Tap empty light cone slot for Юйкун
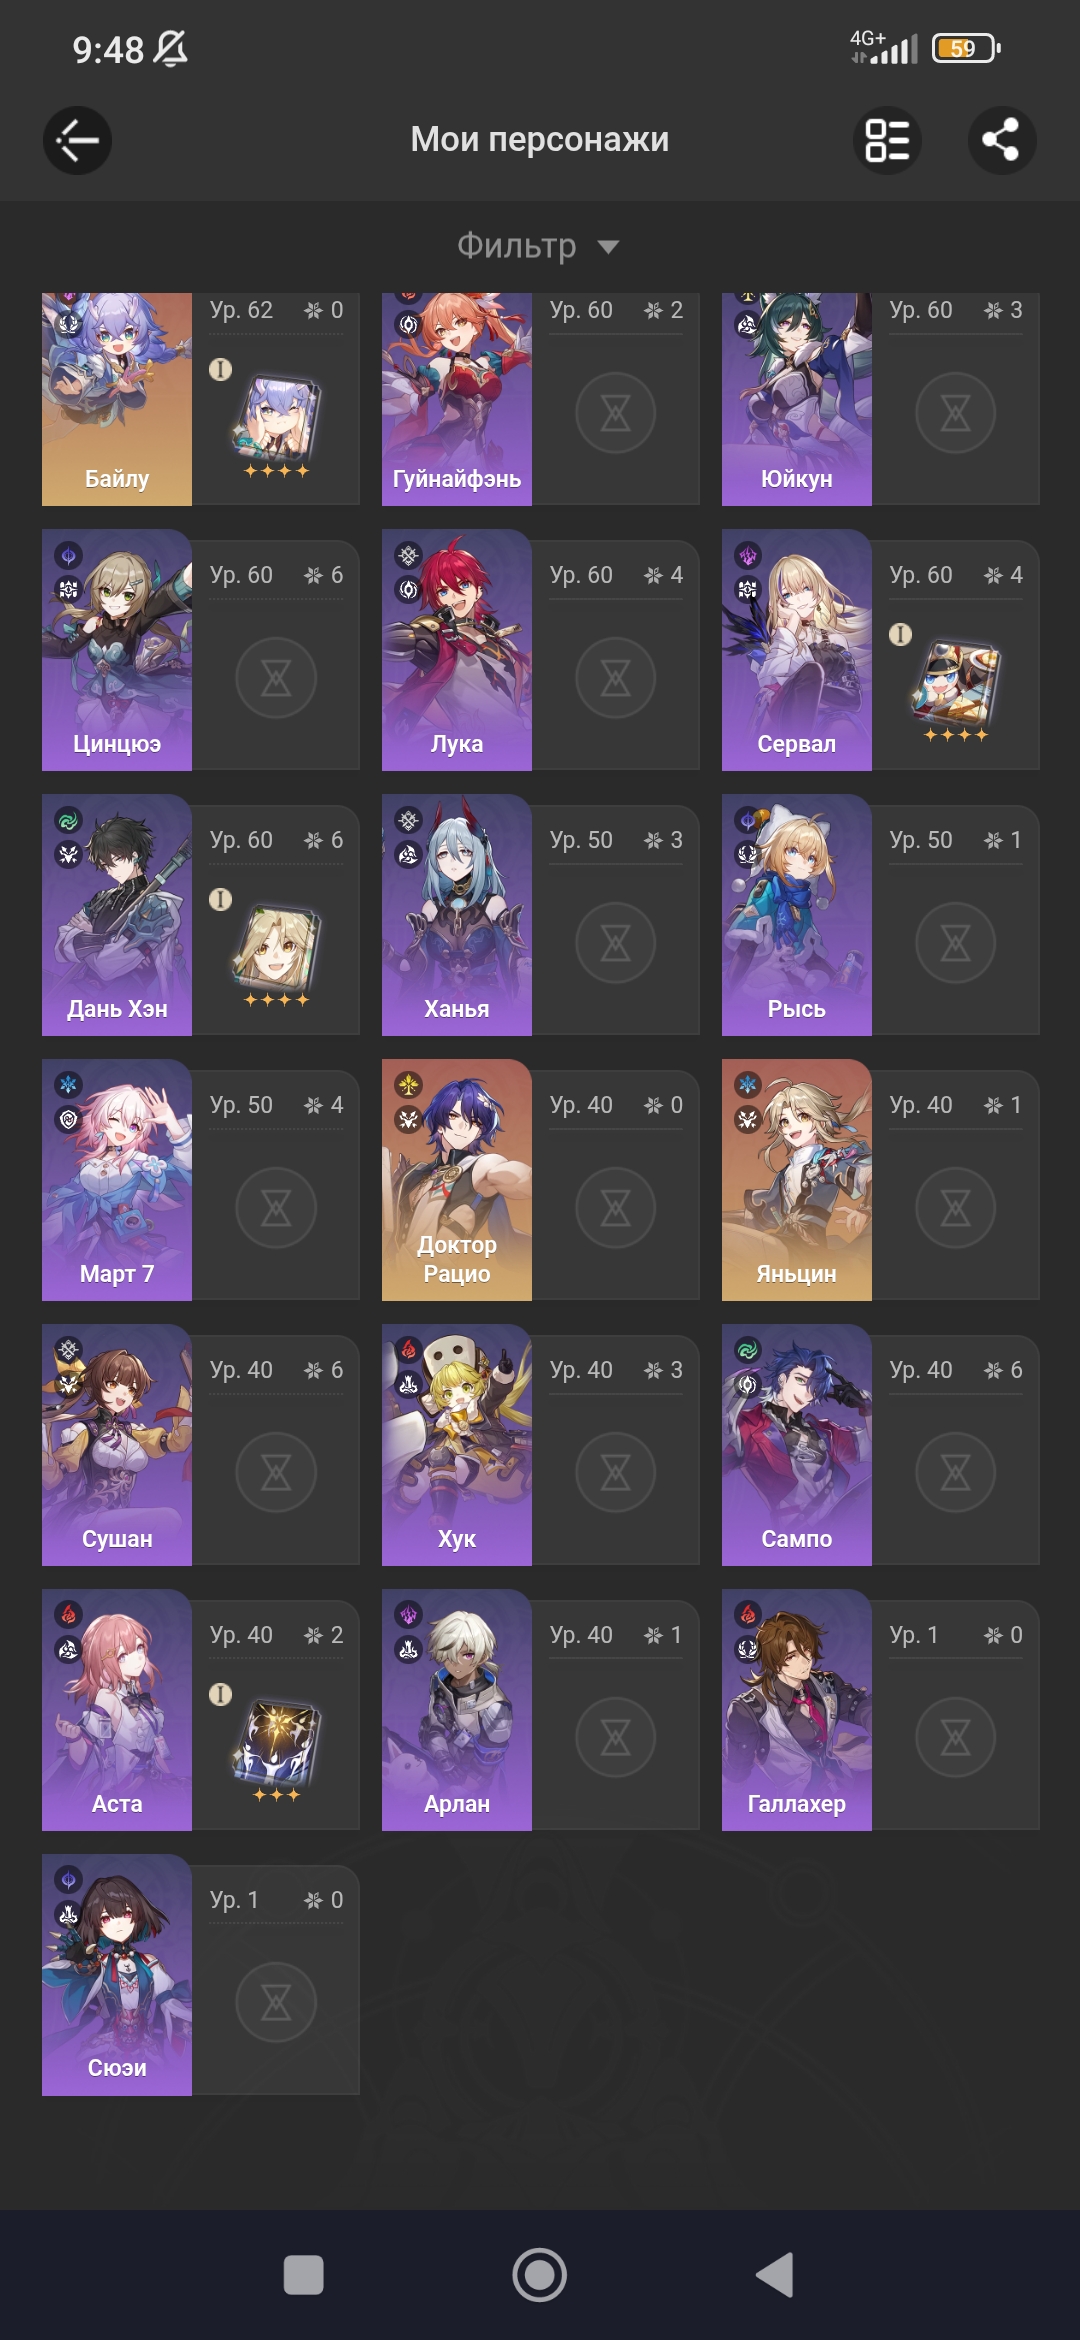The height and width of the screenshot is (2340, 1080). 956,413
